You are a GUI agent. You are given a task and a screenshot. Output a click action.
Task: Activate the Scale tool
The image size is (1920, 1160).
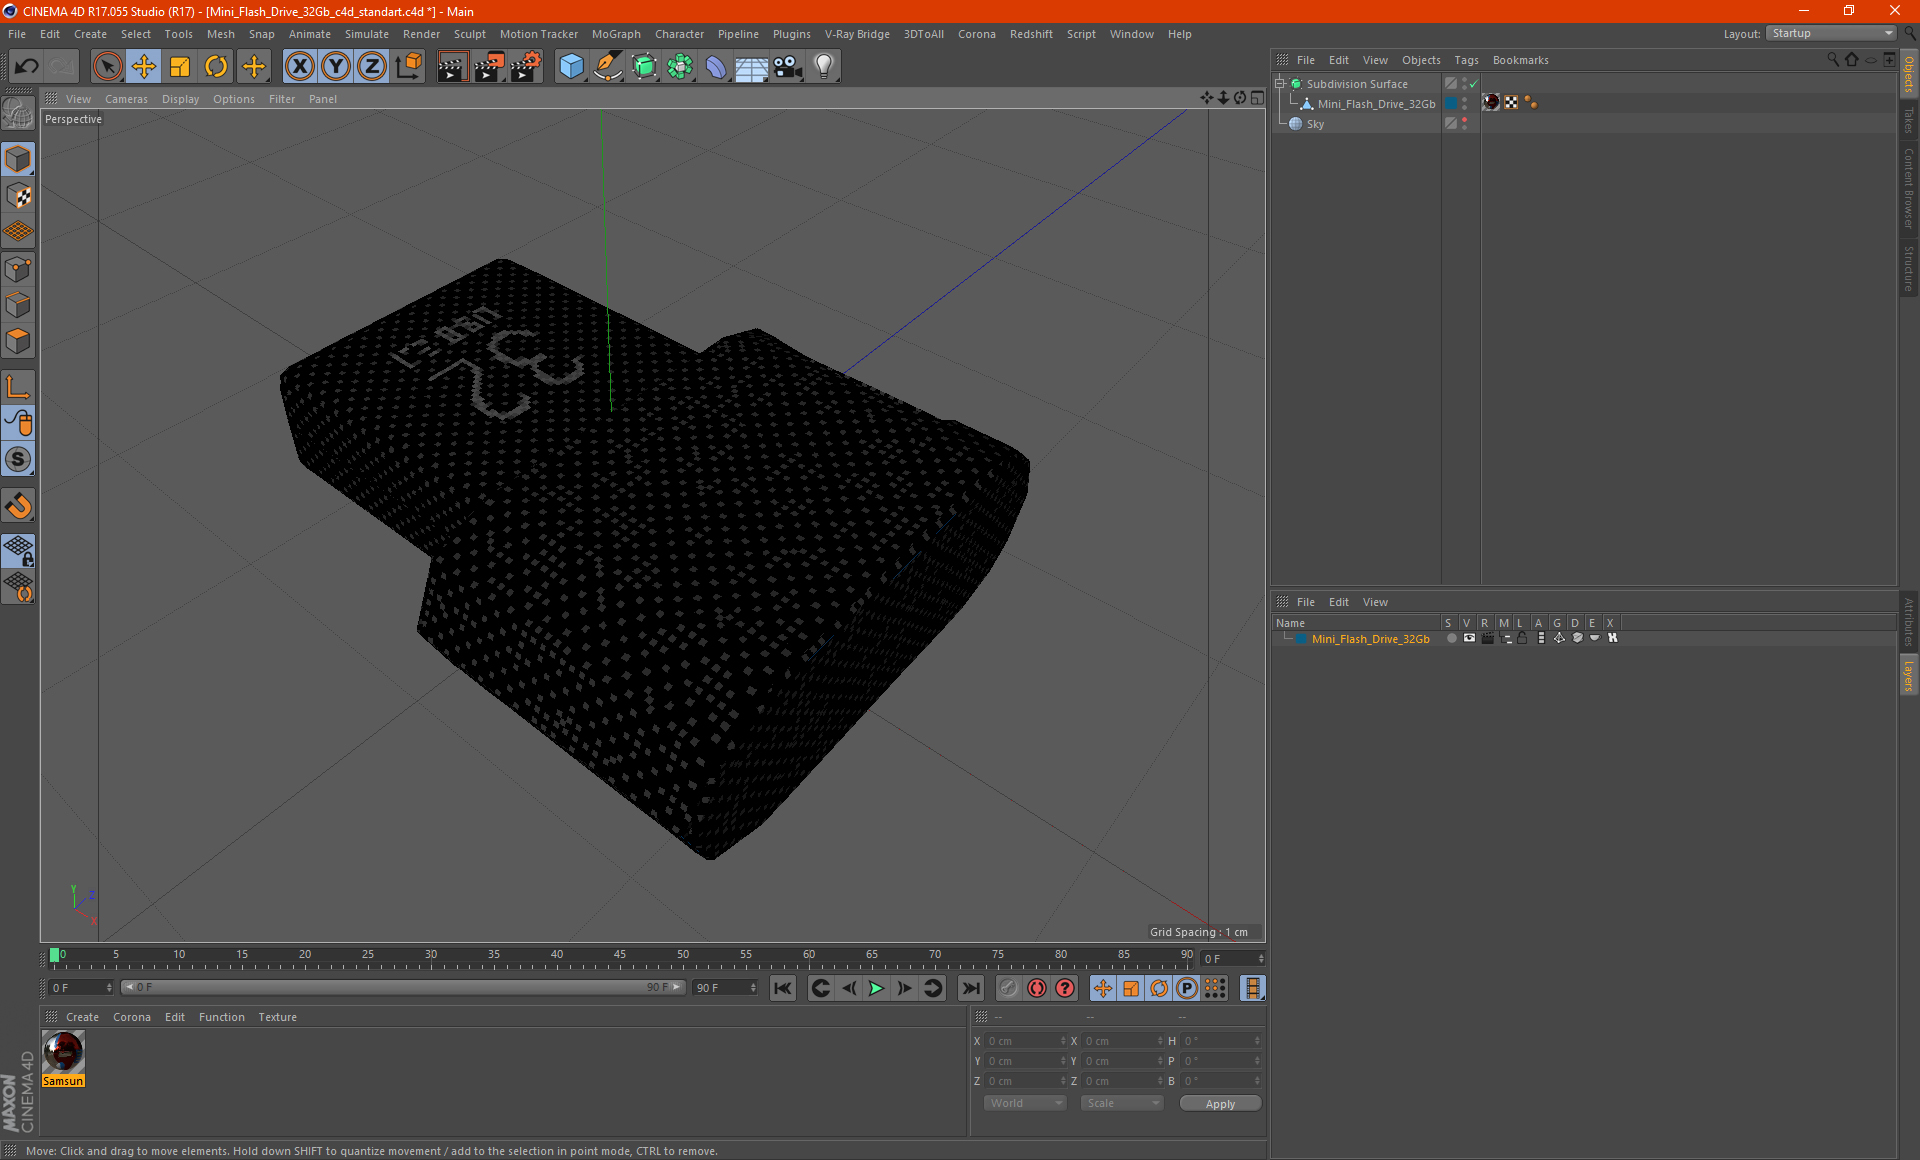tap(180, 67)
